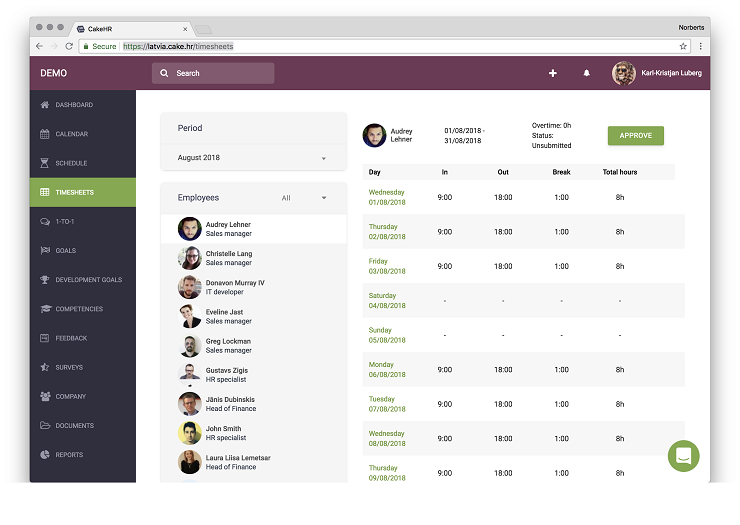Select the Reports sidebar item
Screen dimensions: 740x525
69,455
